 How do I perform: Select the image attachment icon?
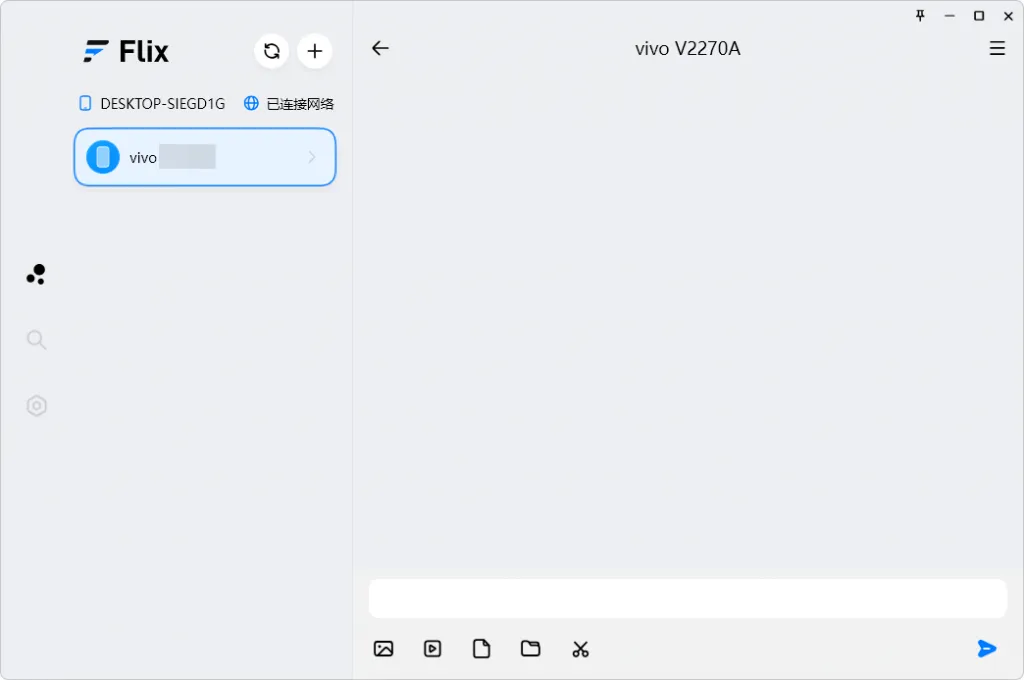[383, 648]
